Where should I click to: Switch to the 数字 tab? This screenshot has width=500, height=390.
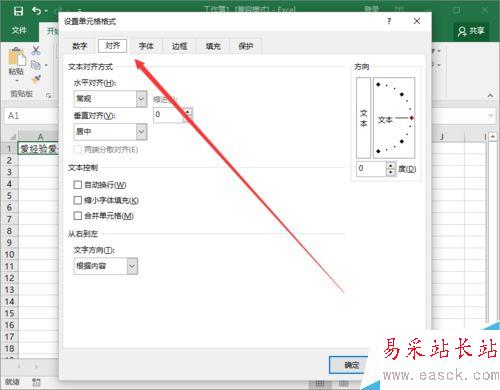(80, 46)
